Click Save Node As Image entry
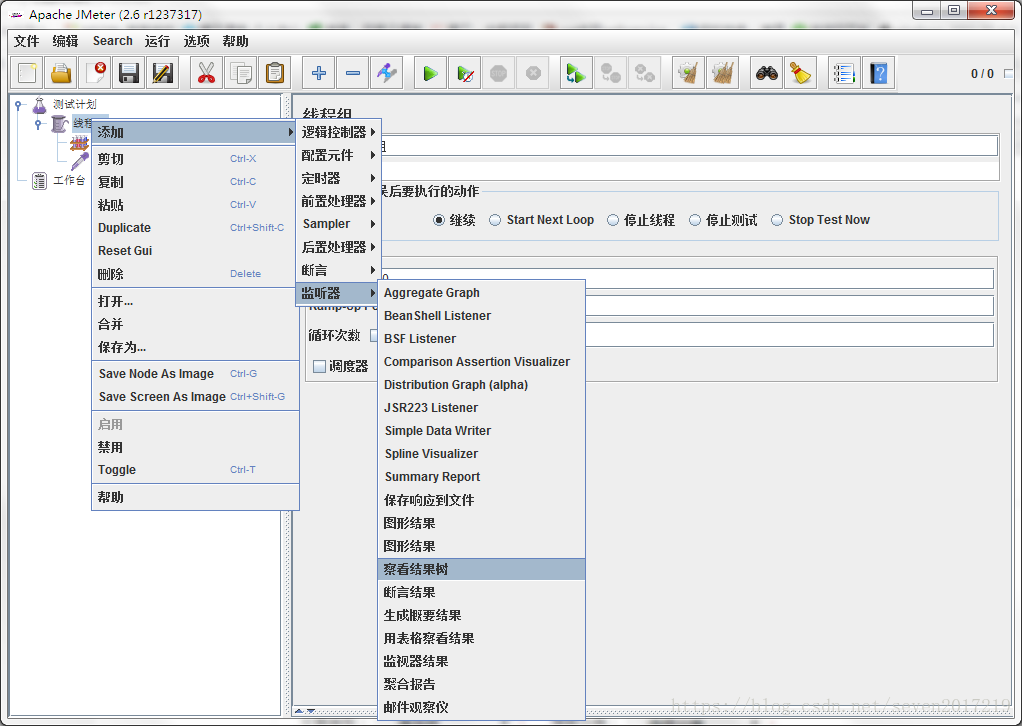The width and height of the screenshot is (1022, 726). [x=195, y=373]
